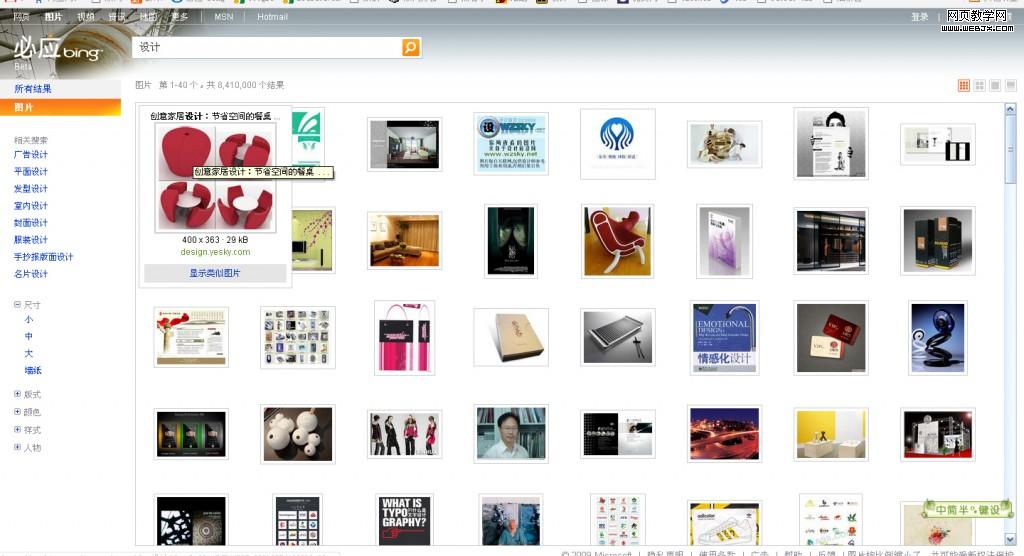
Task: Click the 广告设计 related search link
Action: pyautogui.click(x=31, y=155)
